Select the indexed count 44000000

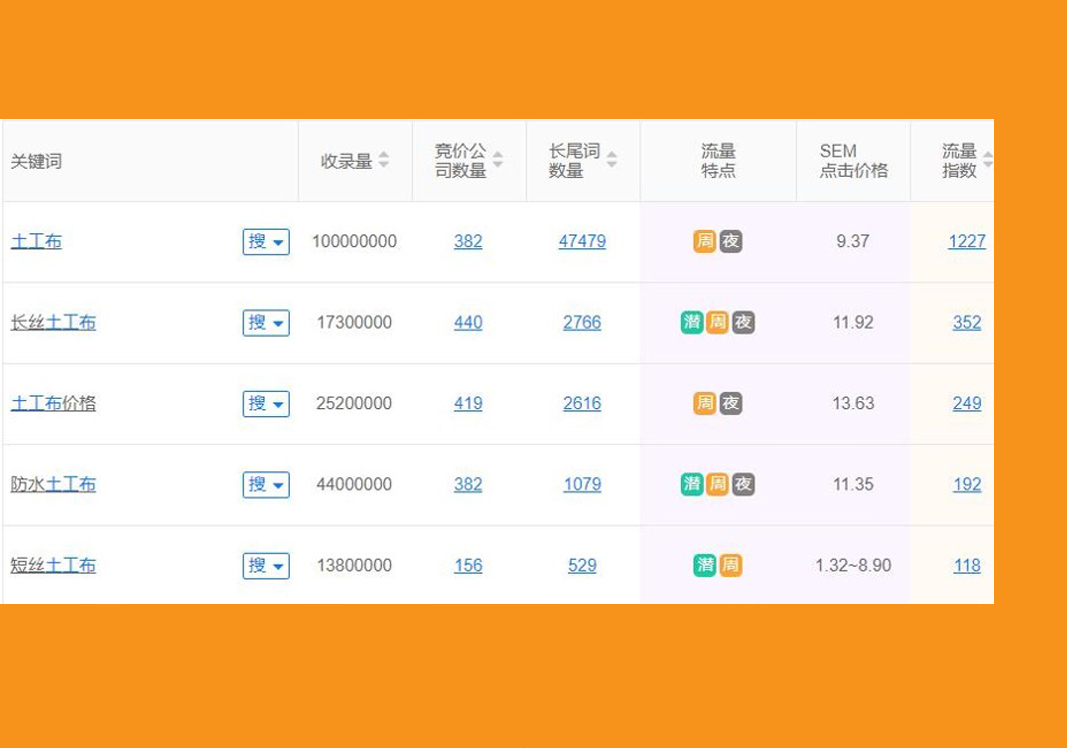tap(354, 484)
